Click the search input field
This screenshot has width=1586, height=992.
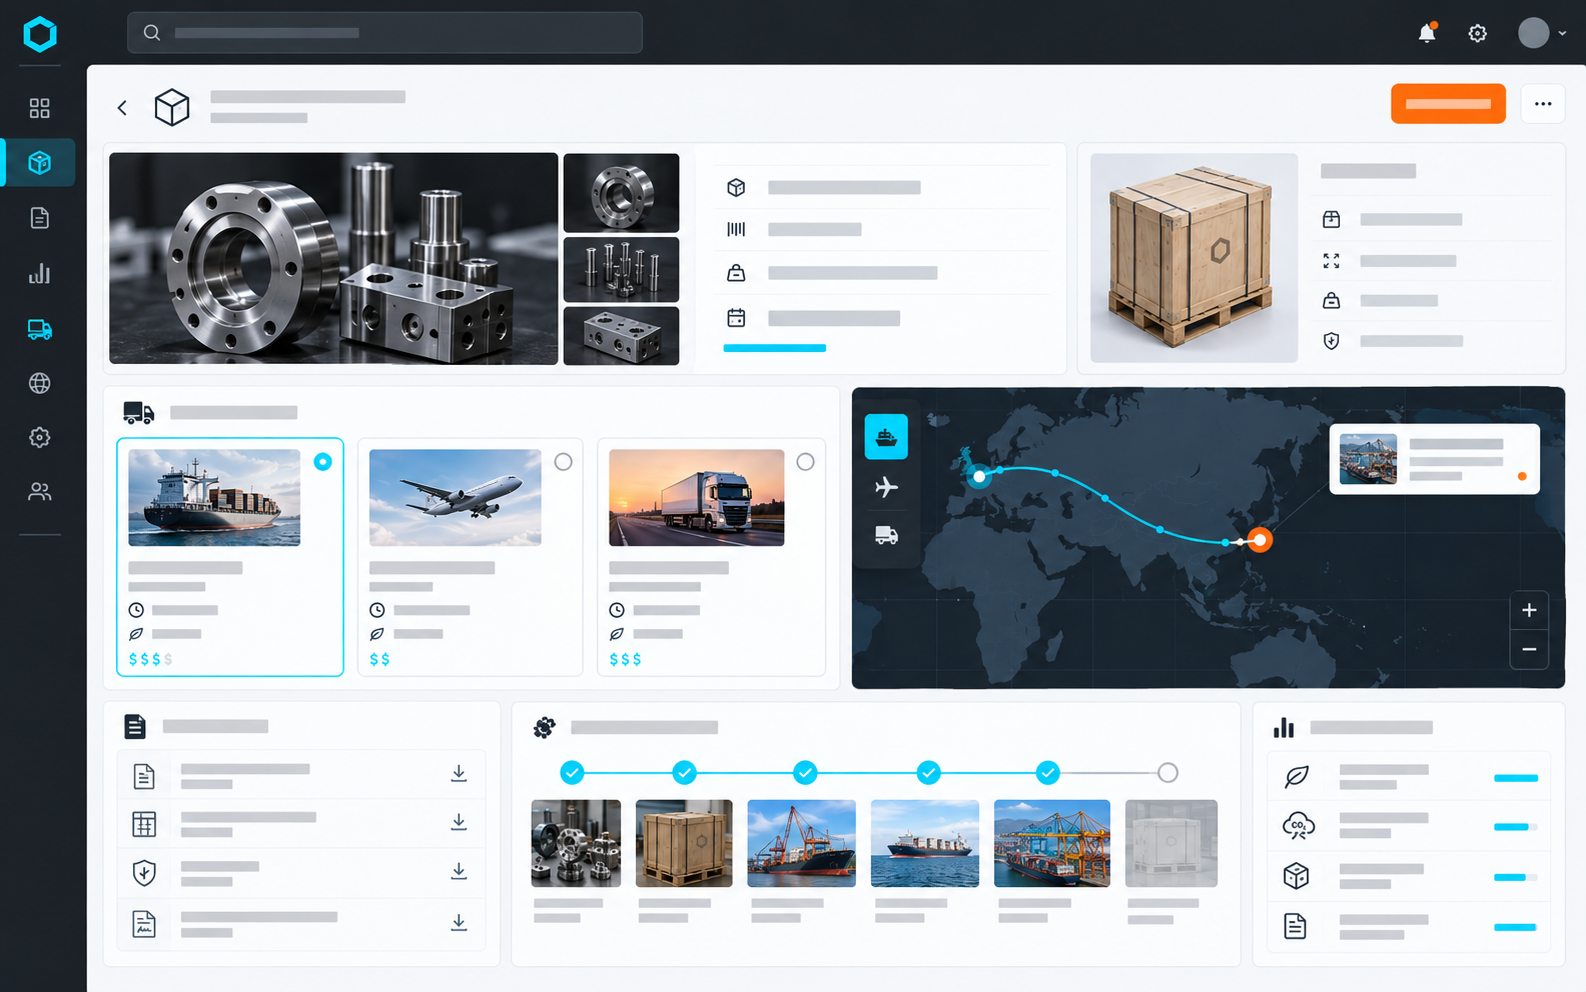385,33
